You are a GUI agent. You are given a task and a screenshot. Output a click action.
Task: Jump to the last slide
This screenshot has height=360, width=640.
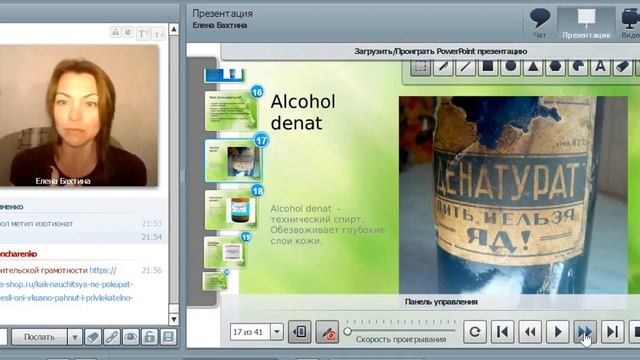pyautogui.click(x=613, y=332)
